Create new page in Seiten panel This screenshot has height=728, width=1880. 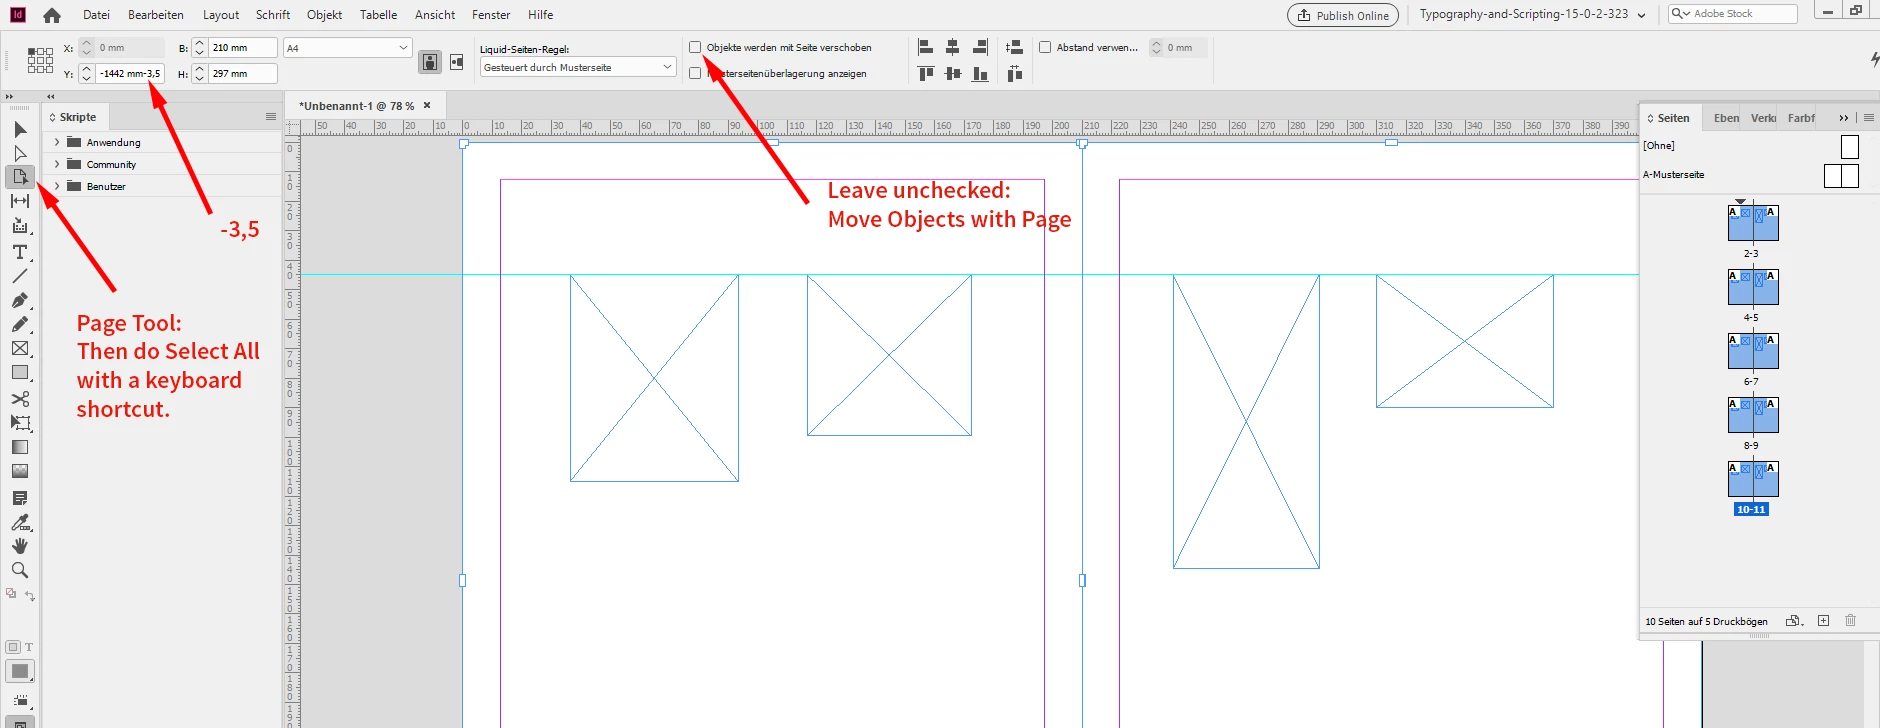click(1823, 621)
